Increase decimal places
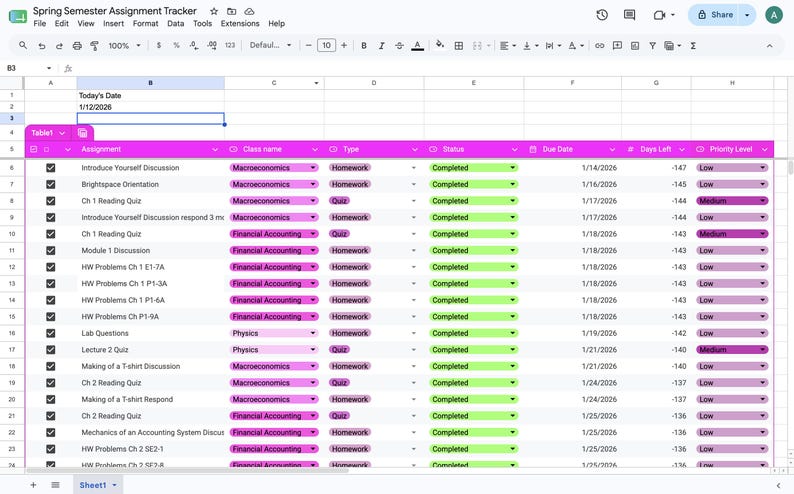This screenshot has height=494, width=794. [x=212, y=46]
